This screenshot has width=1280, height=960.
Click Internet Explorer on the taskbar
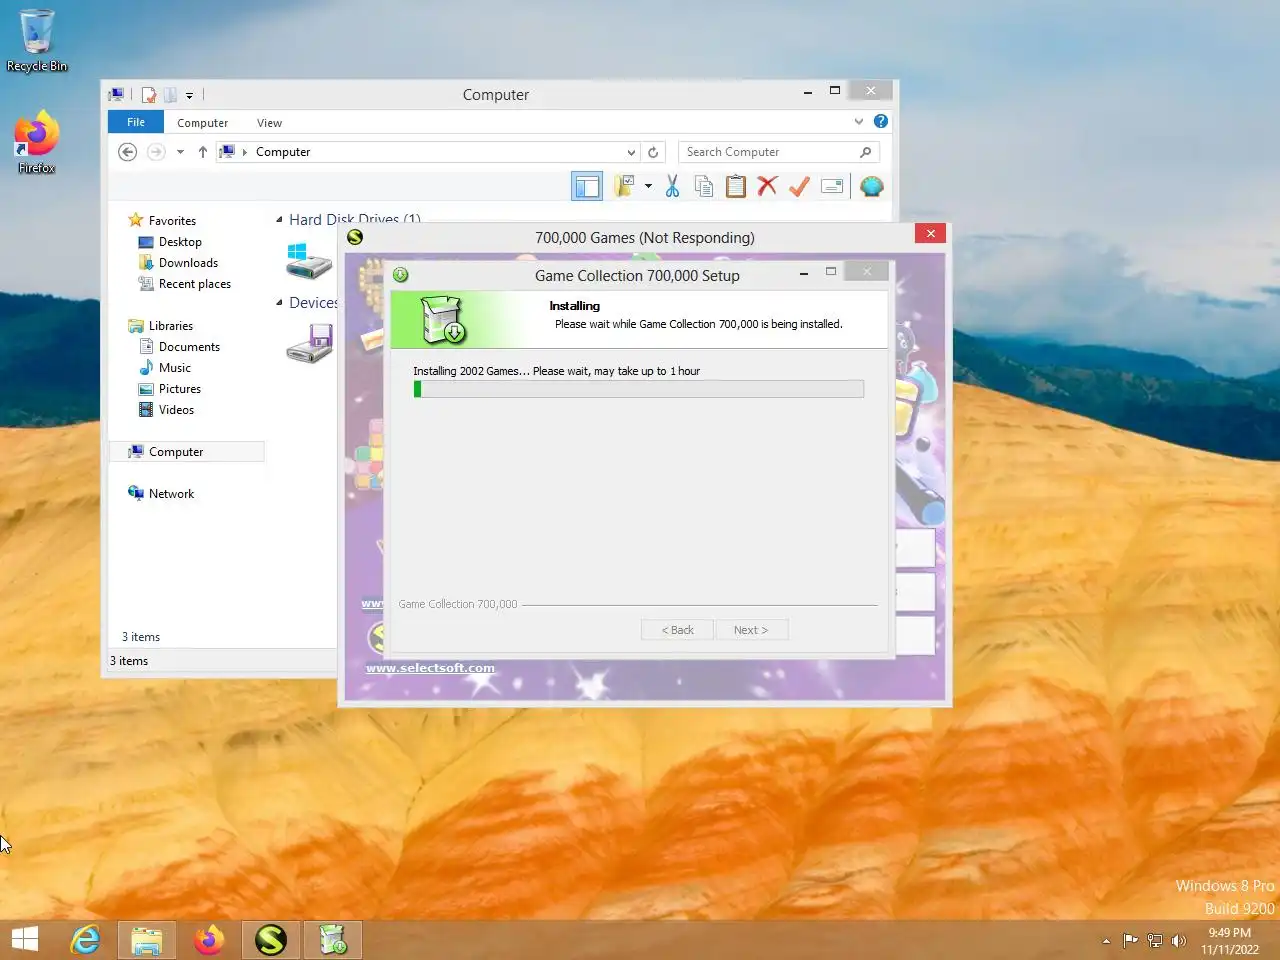(86, 940)
